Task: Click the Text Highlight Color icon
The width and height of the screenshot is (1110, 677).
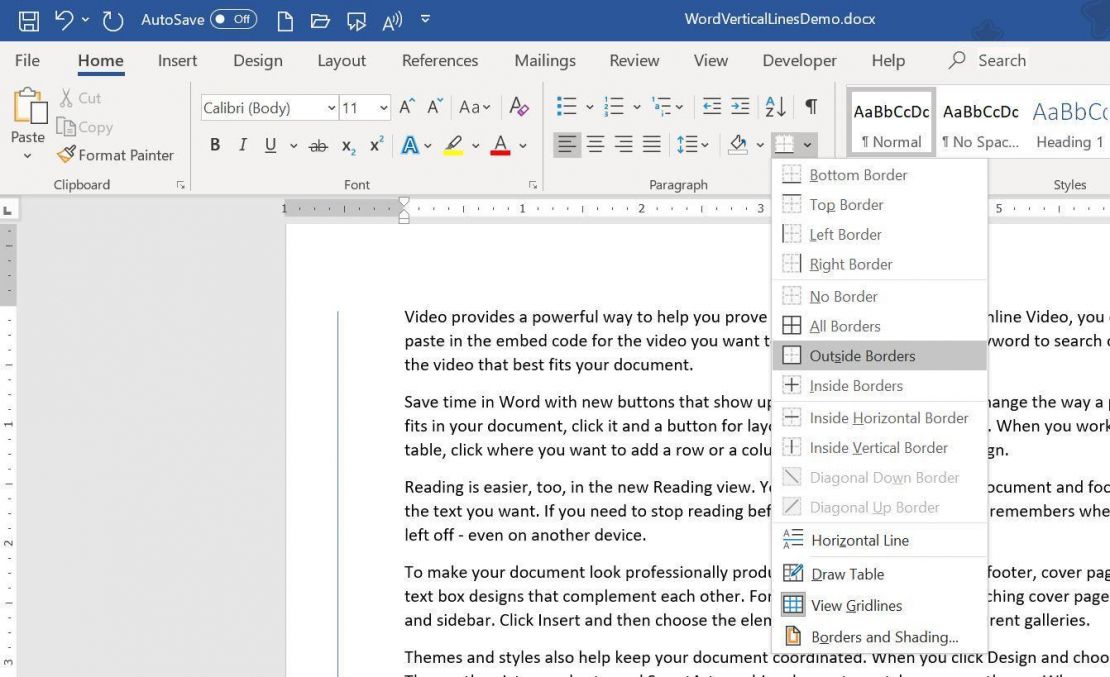Action: (452, 145)
